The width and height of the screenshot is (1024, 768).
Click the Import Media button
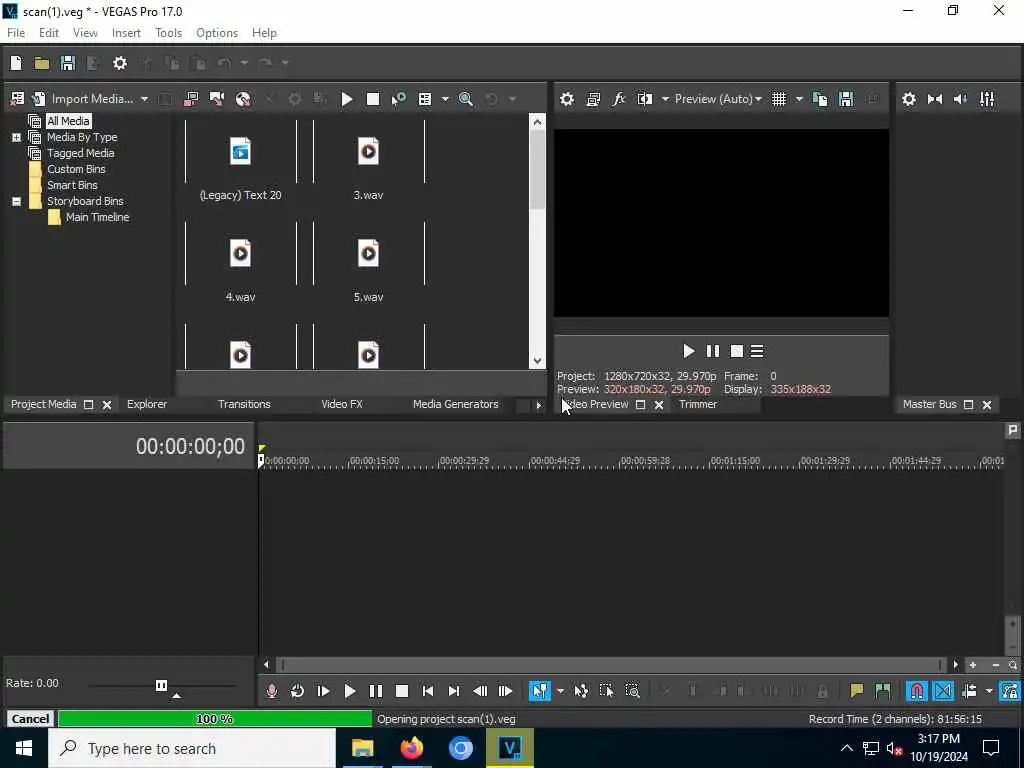tap(84, 99)
